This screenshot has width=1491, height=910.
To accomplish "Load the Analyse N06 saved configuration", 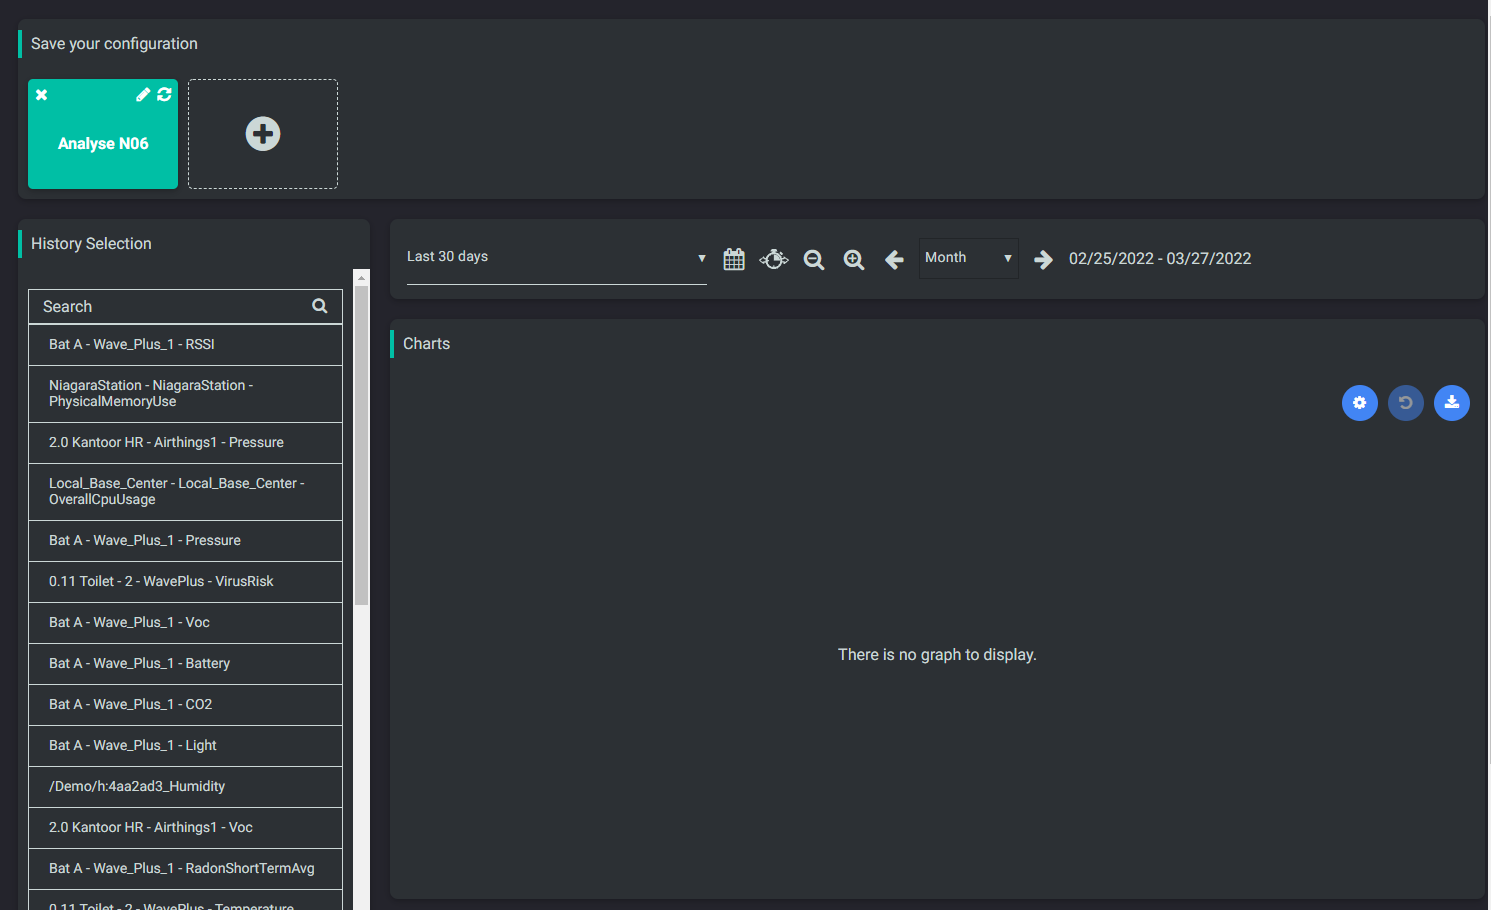I will click(103, 144).
